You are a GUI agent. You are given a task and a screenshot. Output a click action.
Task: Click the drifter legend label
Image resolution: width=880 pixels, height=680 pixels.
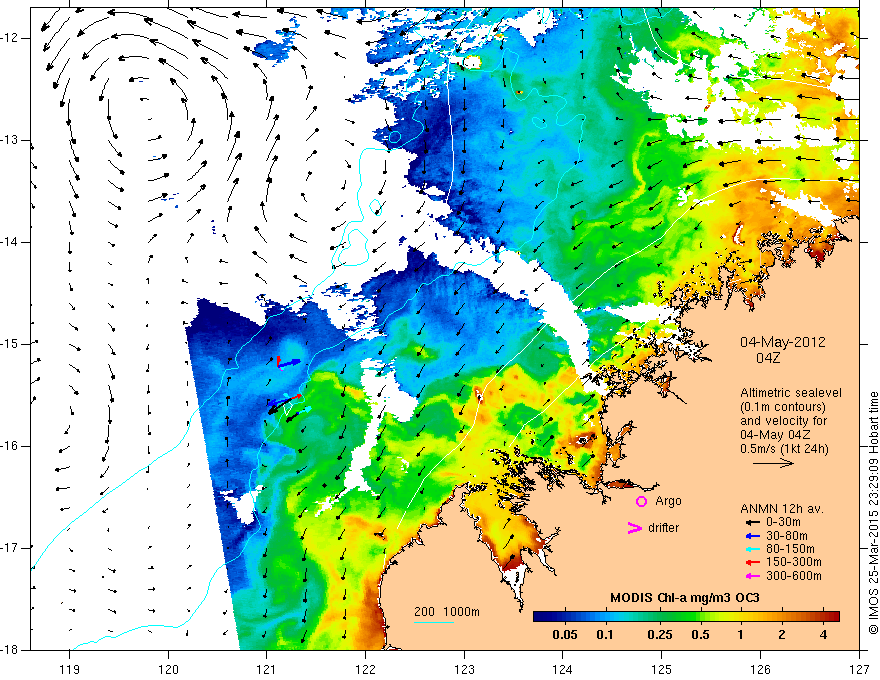pos(663,527)
